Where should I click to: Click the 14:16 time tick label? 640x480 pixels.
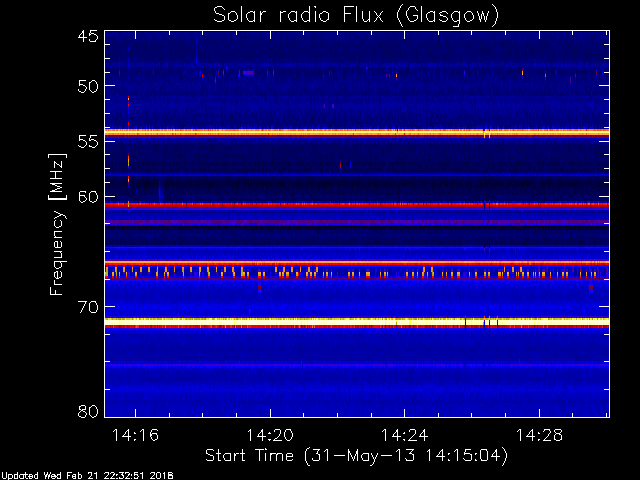click(x=135, y=435)
